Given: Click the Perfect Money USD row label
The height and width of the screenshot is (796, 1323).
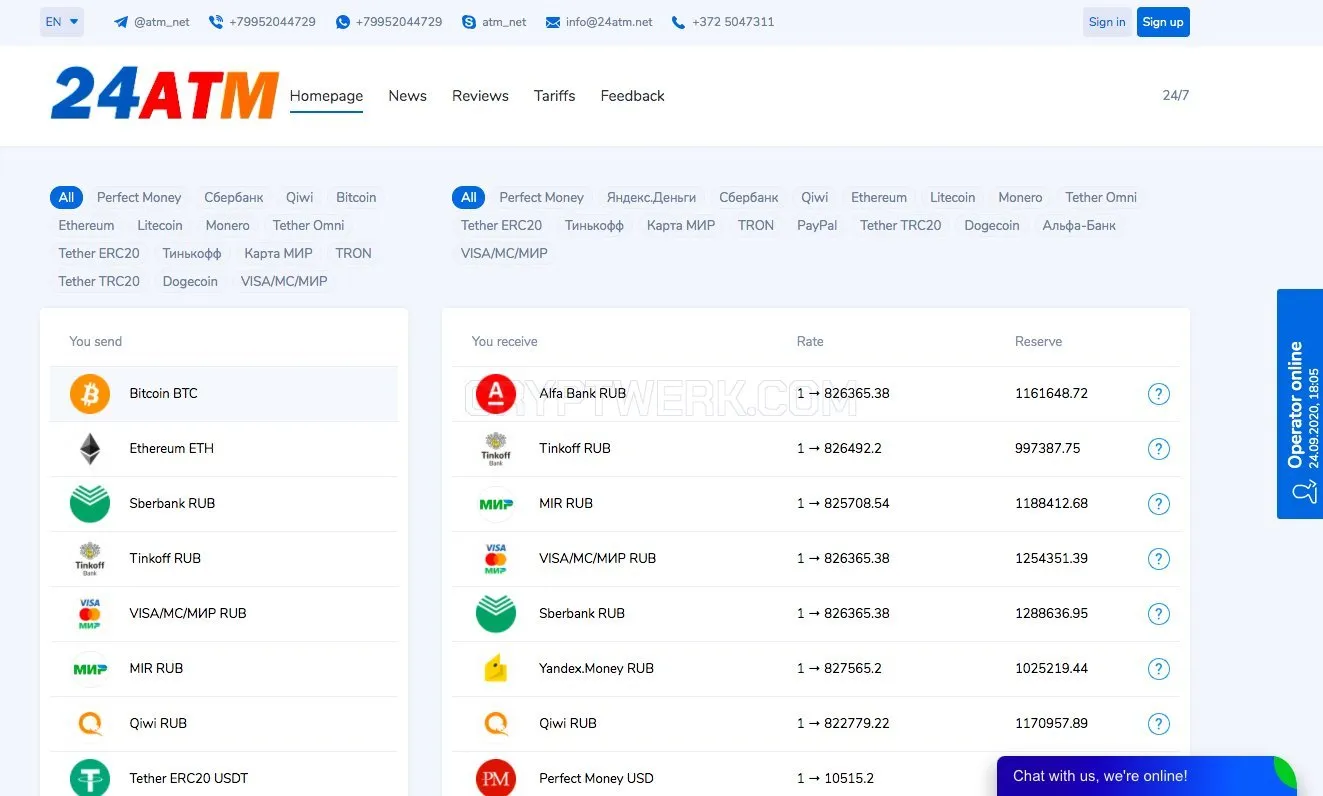Looking at the screenshot, I should click(x=596, y=779).
